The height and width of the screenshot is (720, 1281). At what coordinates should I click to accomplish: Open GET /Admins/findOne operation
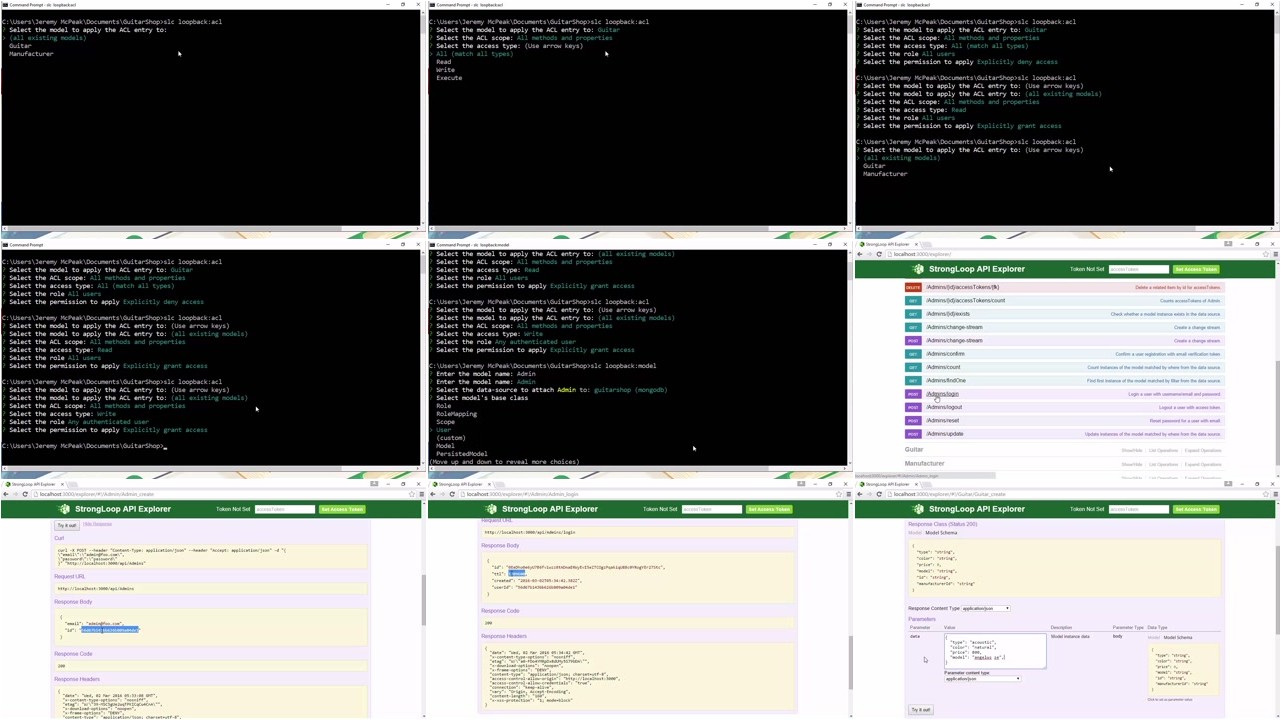(x=946, y=380)
